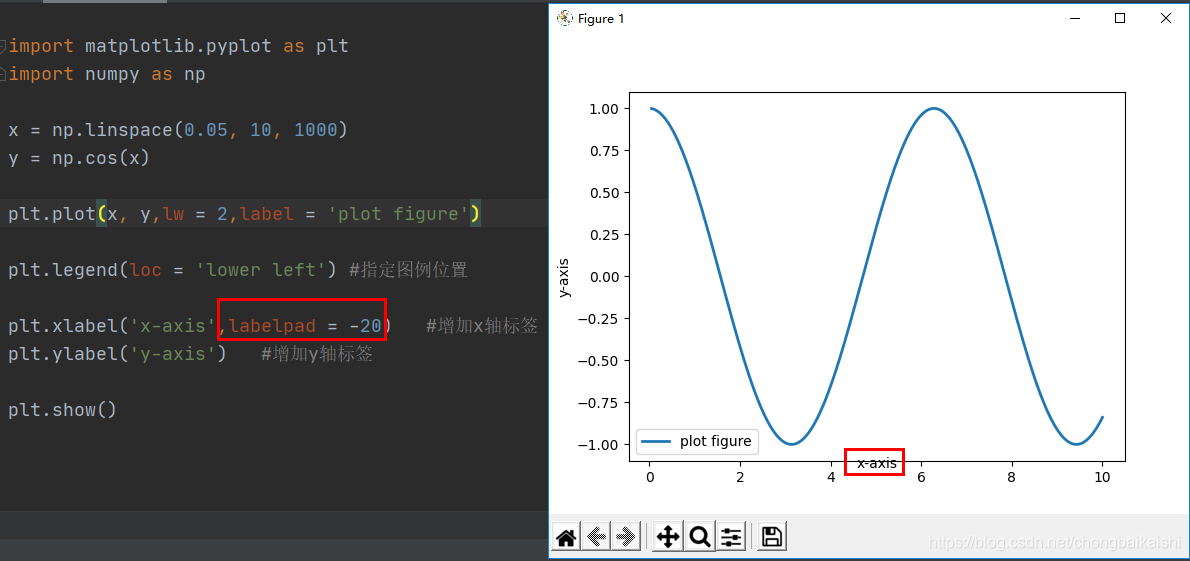Click the −1.00 y tick label
The image size is (1190, 561).
click(x=600, y=445)
